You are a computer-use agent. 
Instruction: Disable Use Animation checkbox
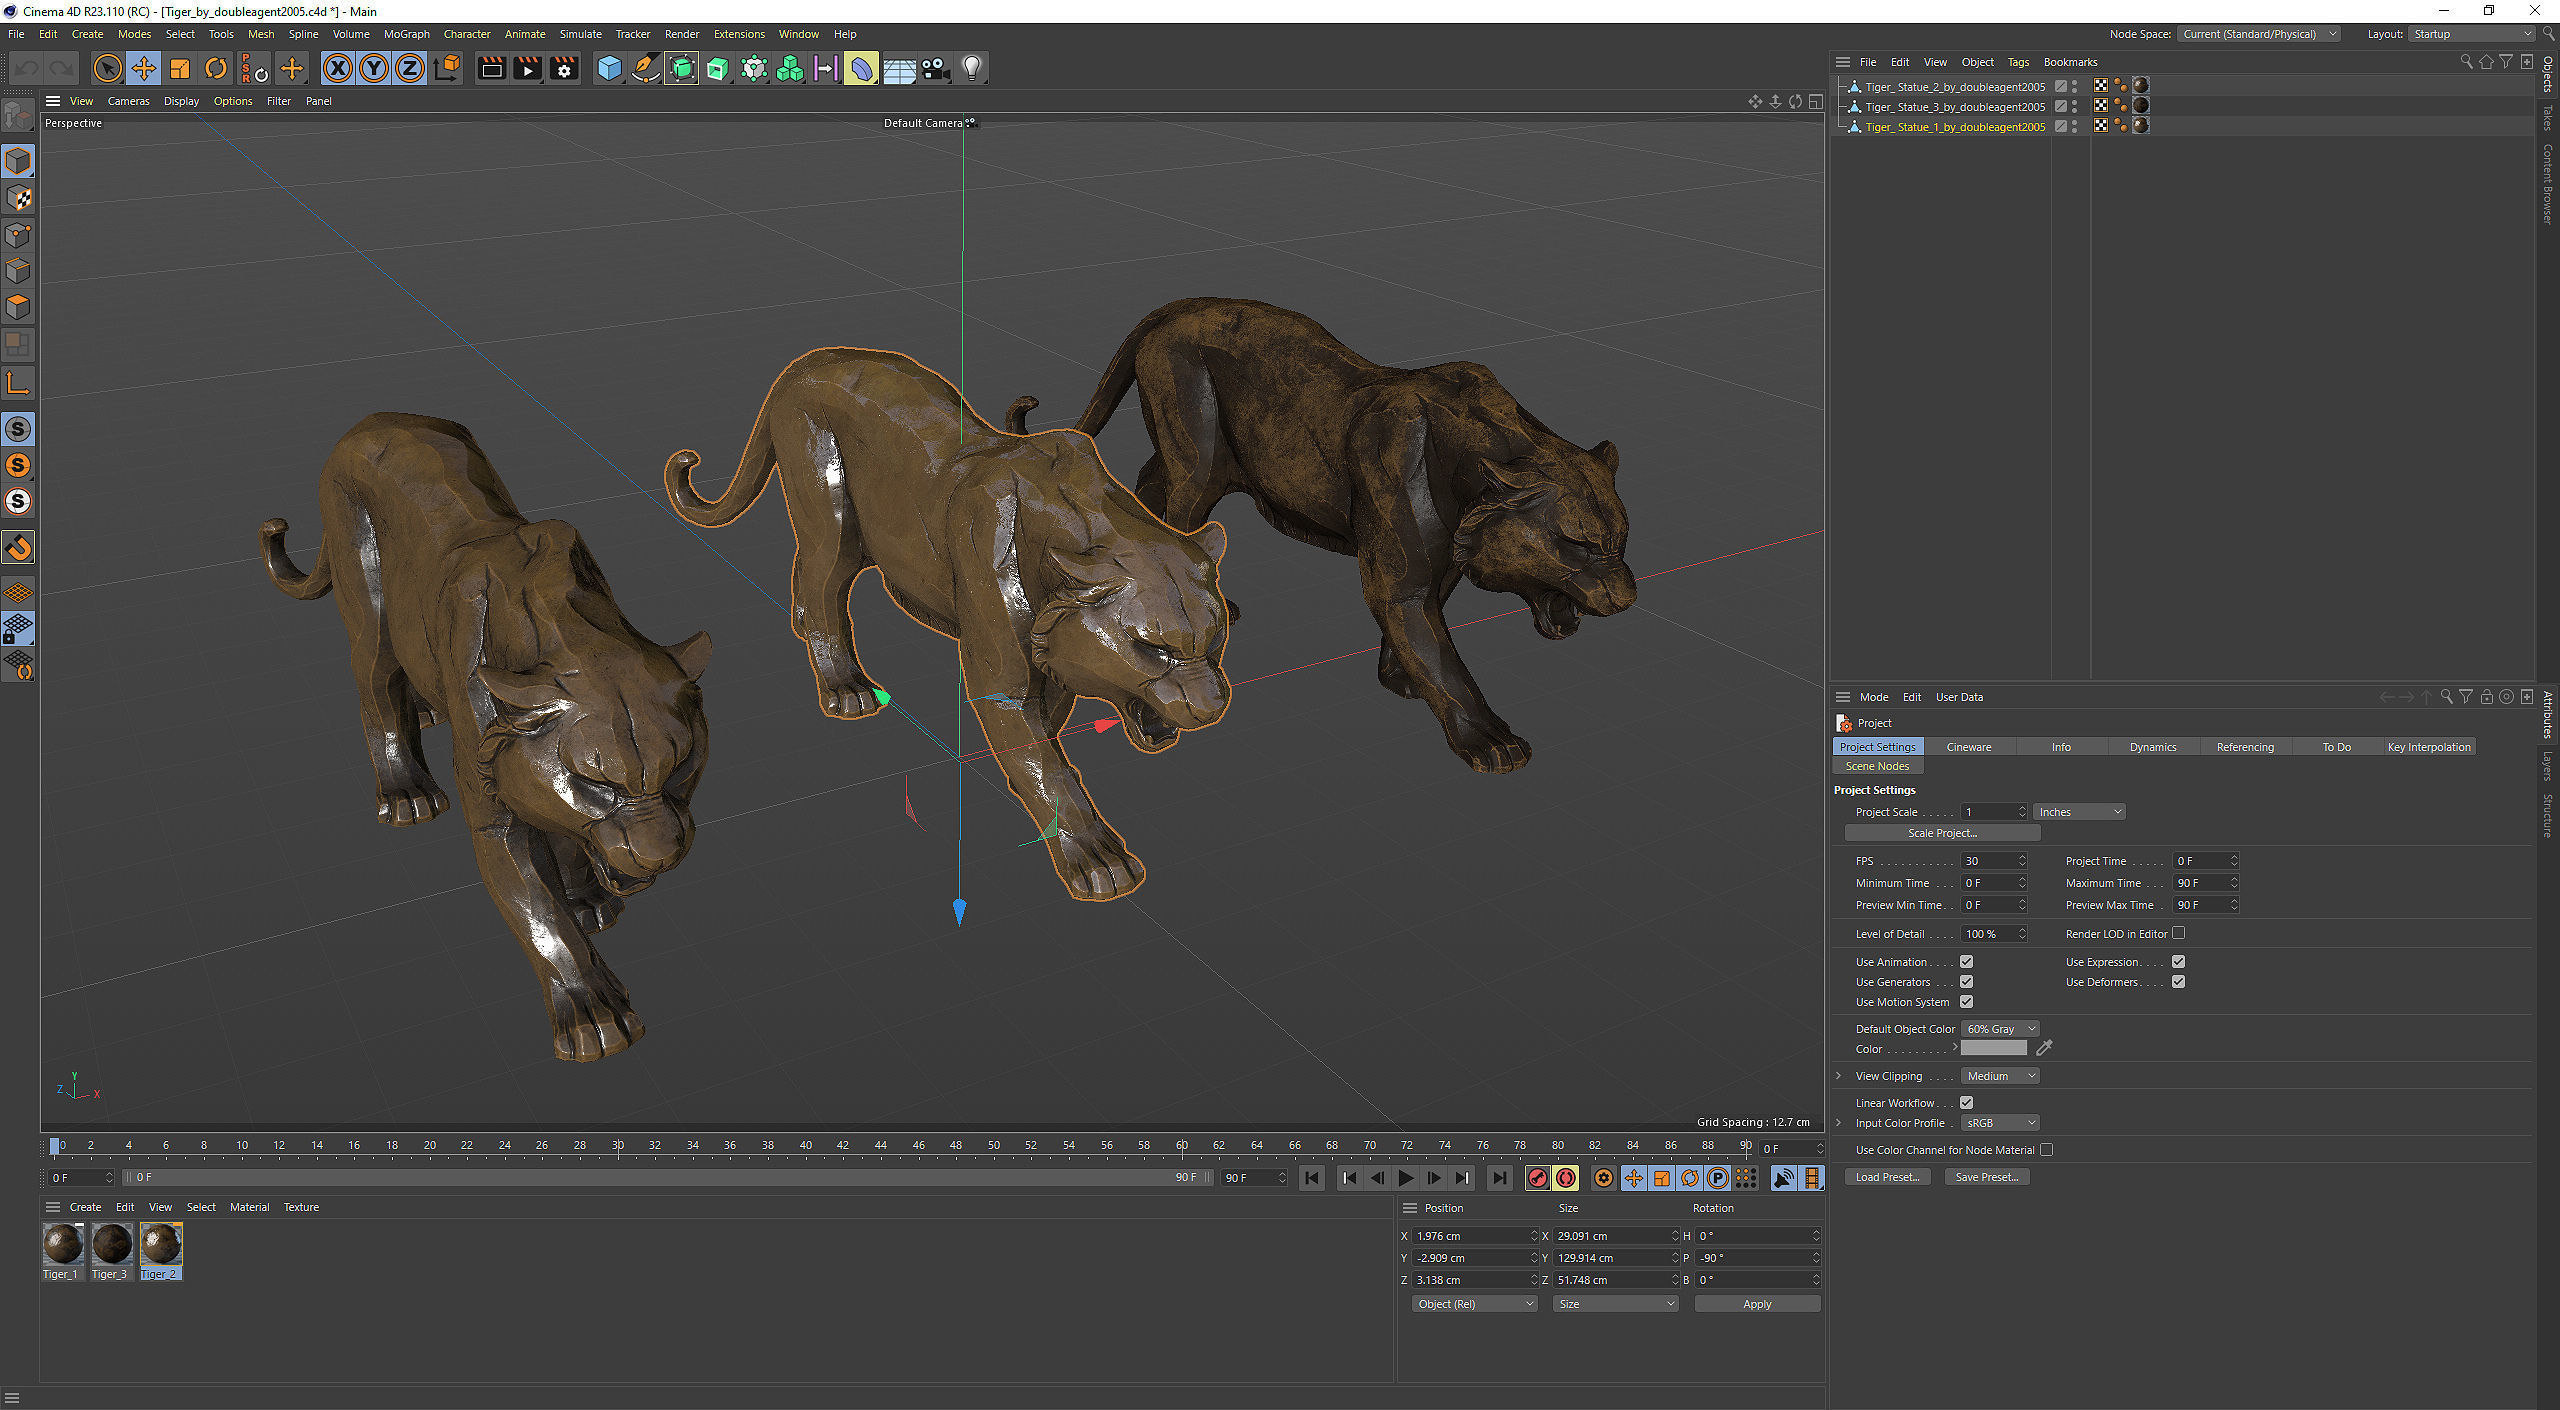(1966, 962)
